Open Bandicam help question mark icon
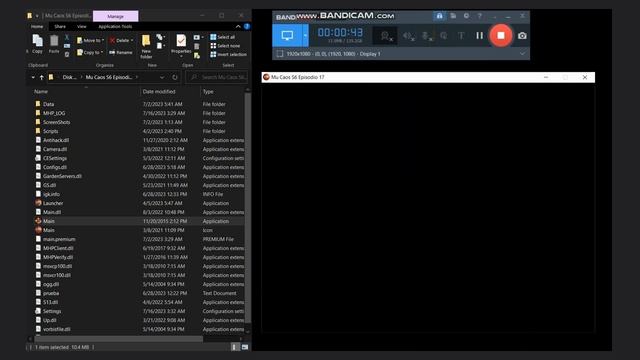 [480, 16]
